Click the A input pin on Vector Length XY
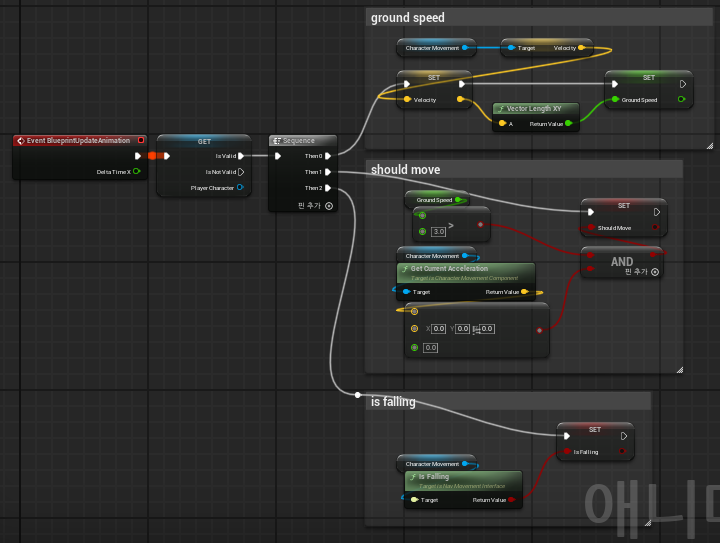The width and height of the screenshot is (720, 543). coord(502,123)
